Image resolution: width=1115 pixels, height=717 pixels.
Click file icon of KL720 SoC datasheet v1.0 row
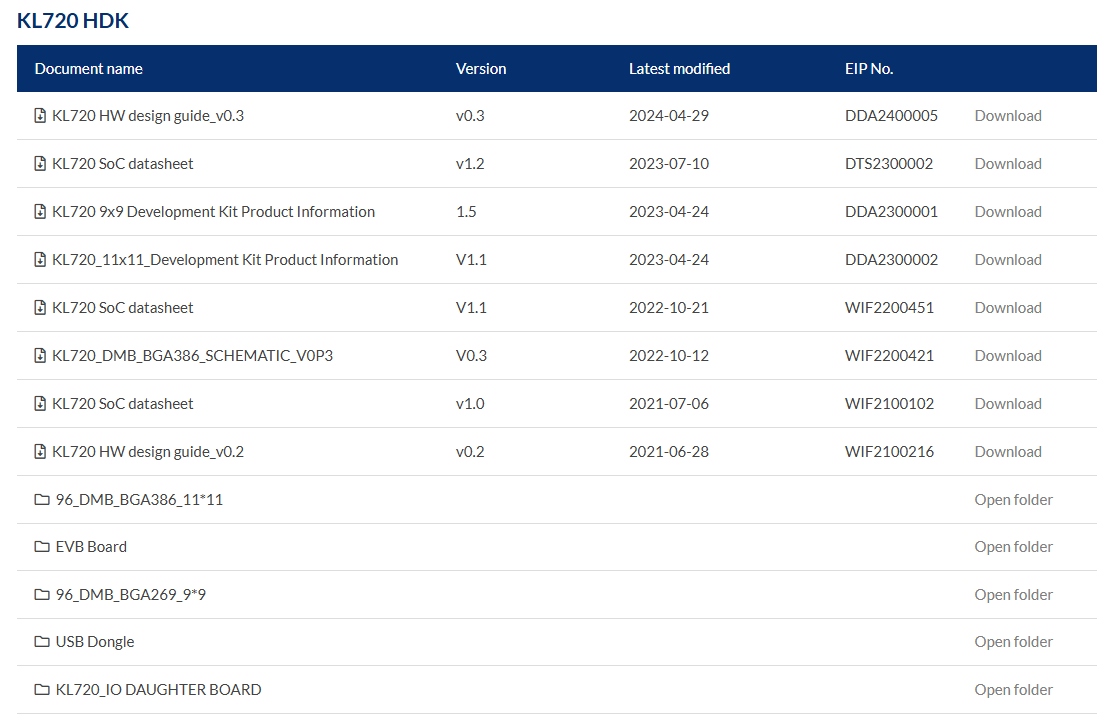(41, 403)
